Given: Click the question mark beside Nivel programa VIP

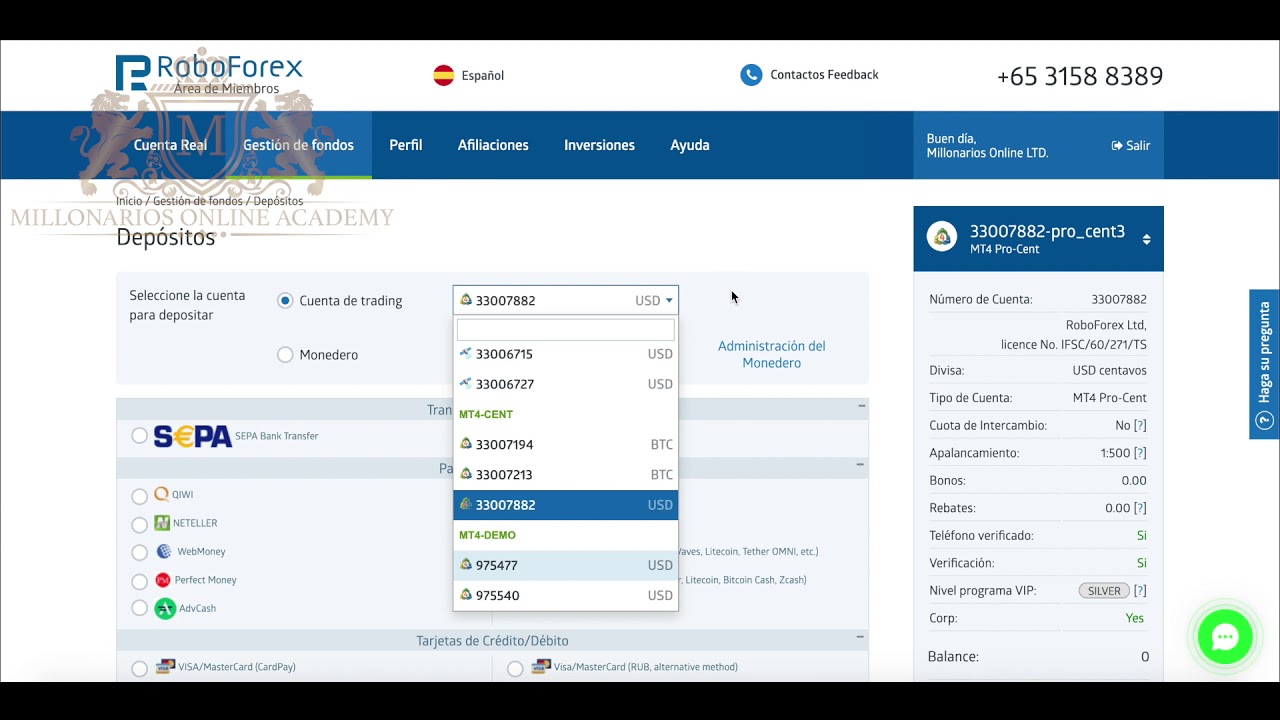Looking at the screenshot, I should [x=1140, y=591].
